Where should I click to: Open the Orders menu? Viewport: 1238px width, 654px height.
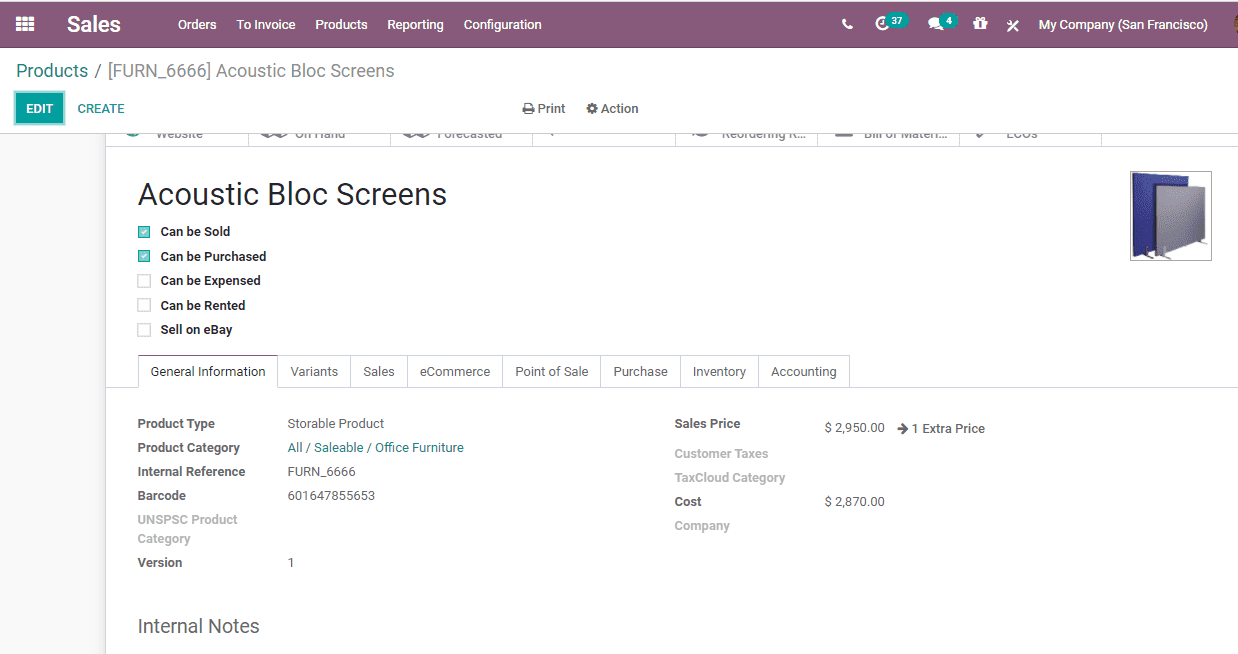(x=197, y=25)
